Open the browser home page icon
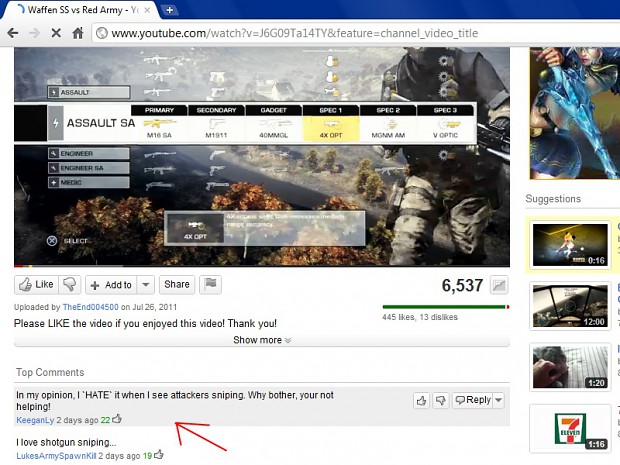The image size is (620, 465). (x=78, y=33)
